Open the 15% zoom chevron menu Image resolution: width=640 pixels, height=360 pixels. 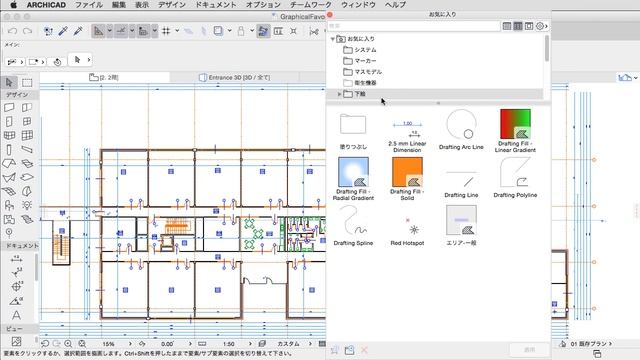pyautogui.click(x=130, y=344)
